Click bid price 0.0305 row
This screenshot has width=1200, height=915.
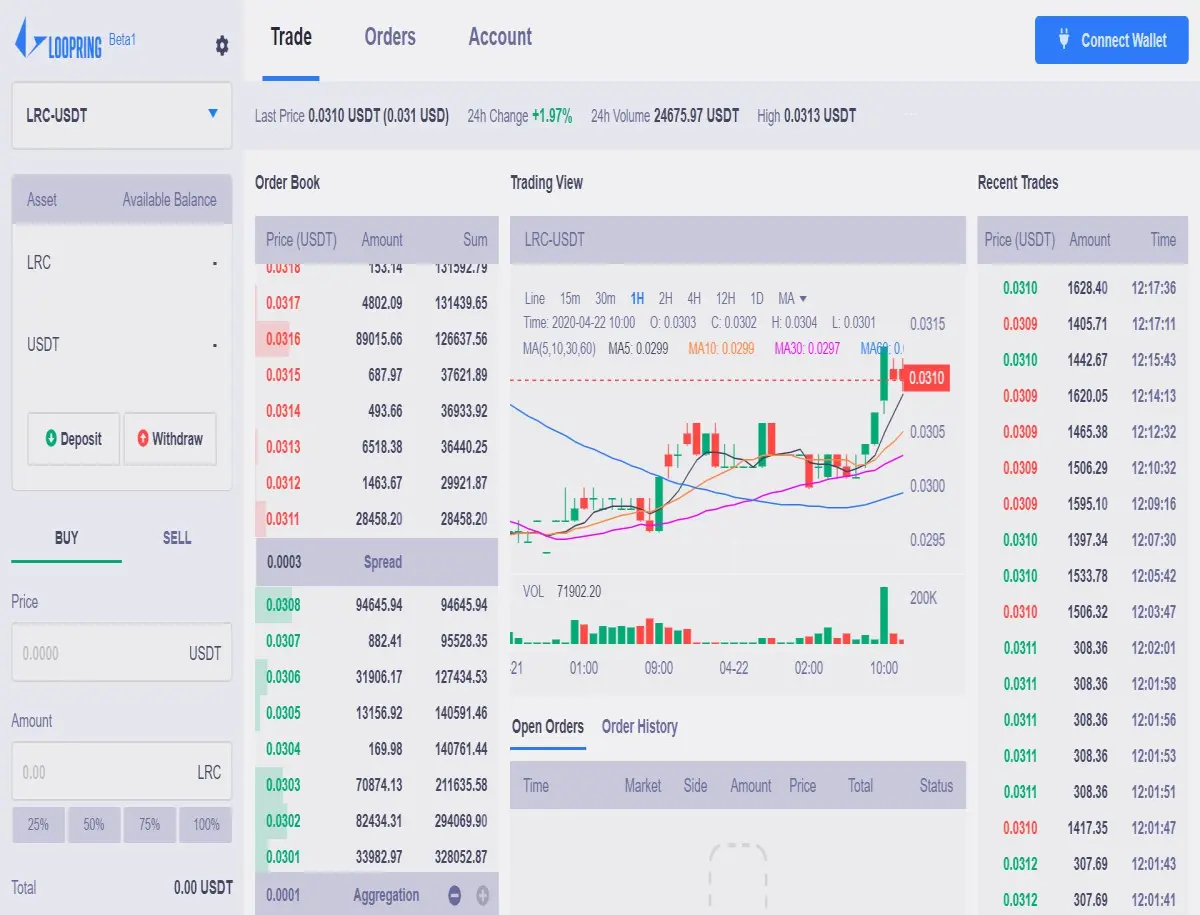pyautogui.click(x=376, y=713)
